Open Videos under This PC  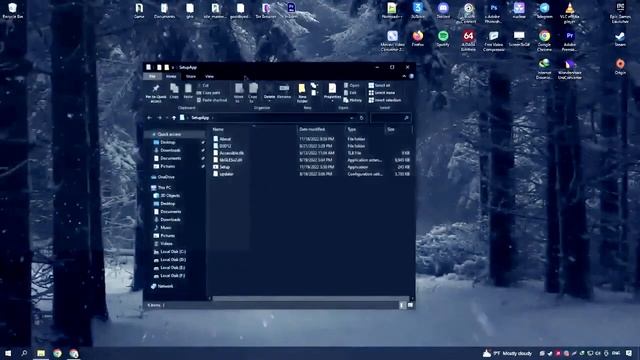coord(163,244)
